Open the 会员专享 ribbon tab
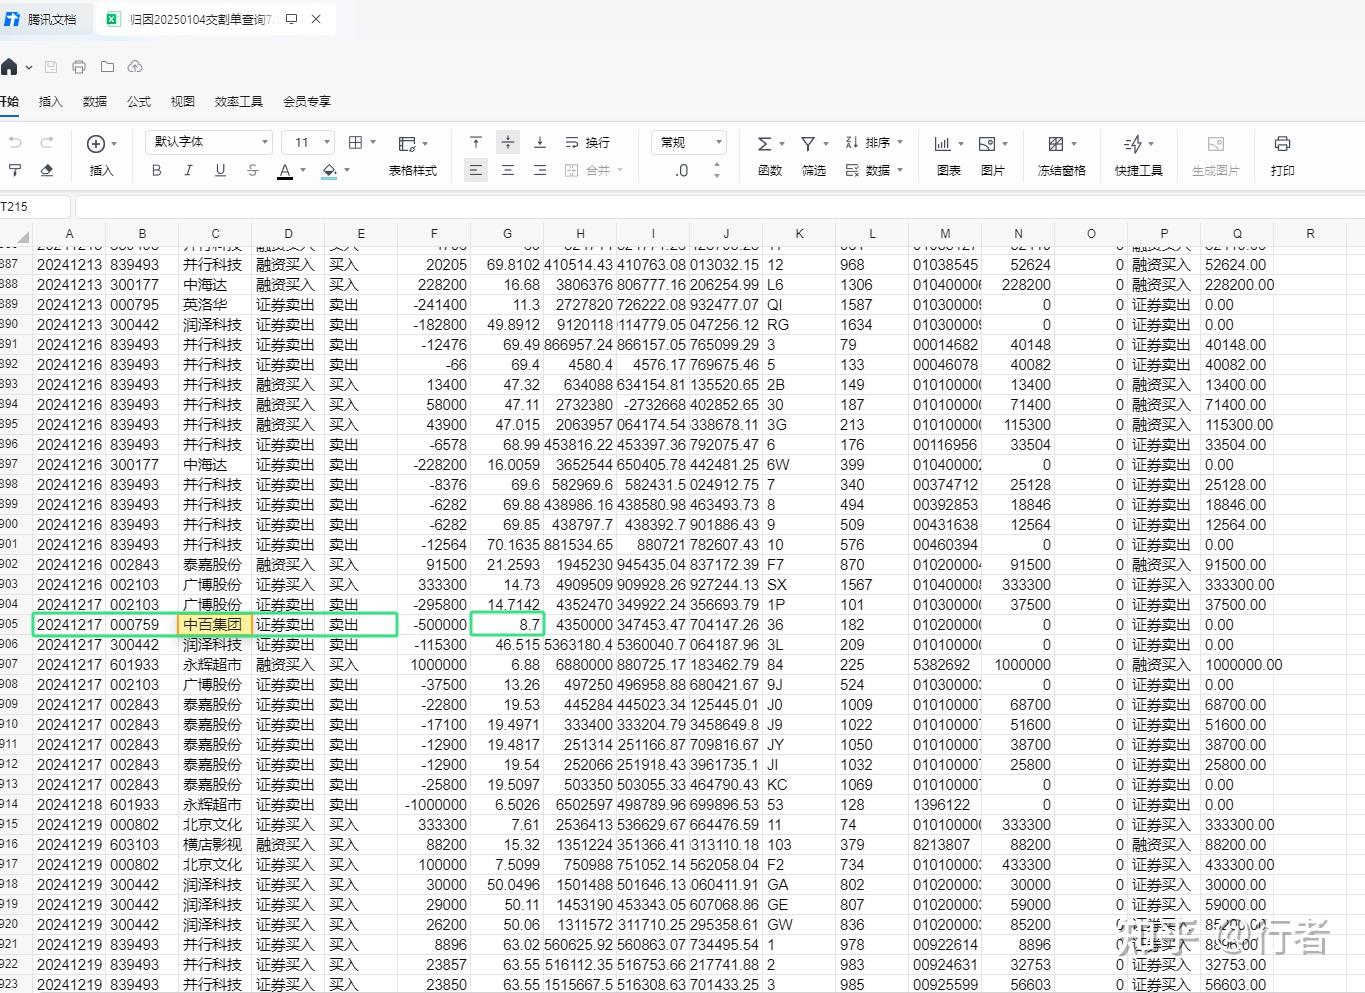 307,101
